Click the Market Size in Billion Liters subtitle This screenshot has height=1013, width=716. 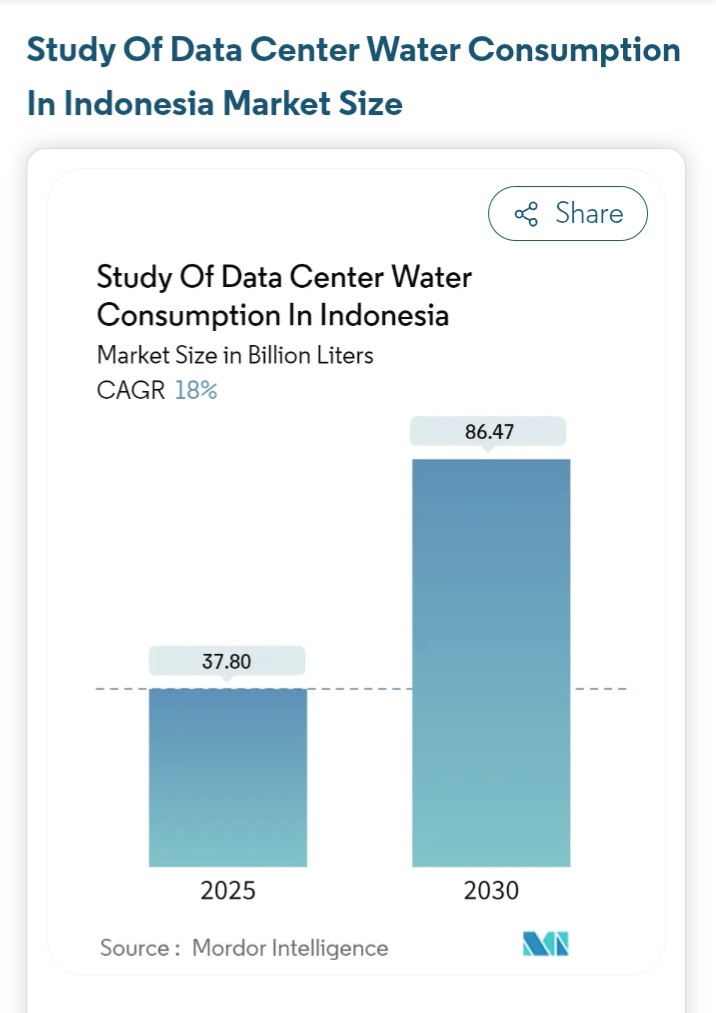235,355
